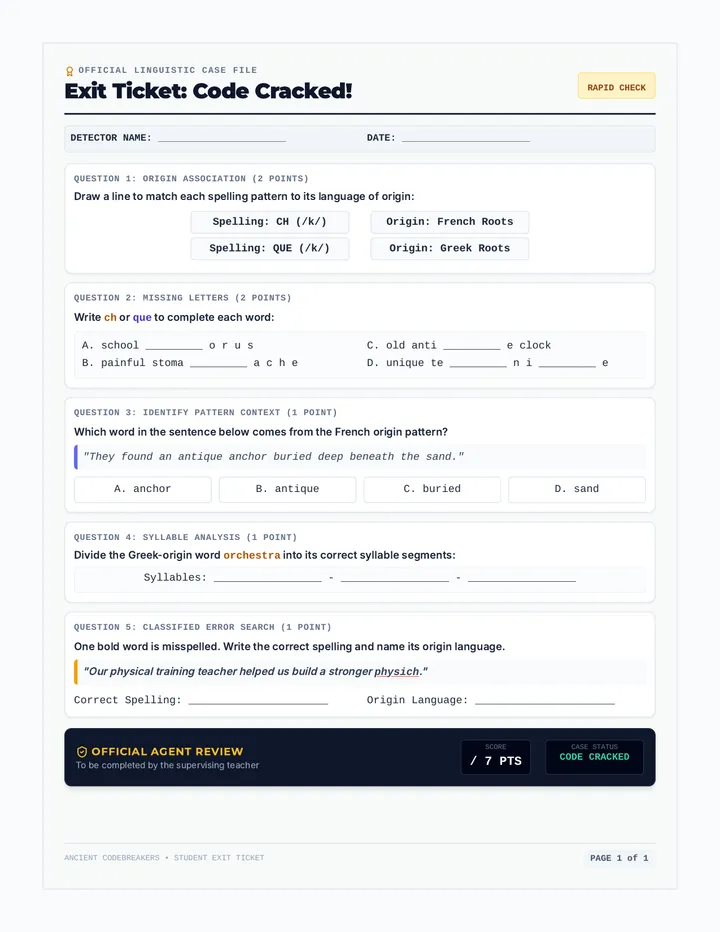This screenshot has width=720, height=932.
Task: Select answer option A. anchor
Action: point(143,489)
